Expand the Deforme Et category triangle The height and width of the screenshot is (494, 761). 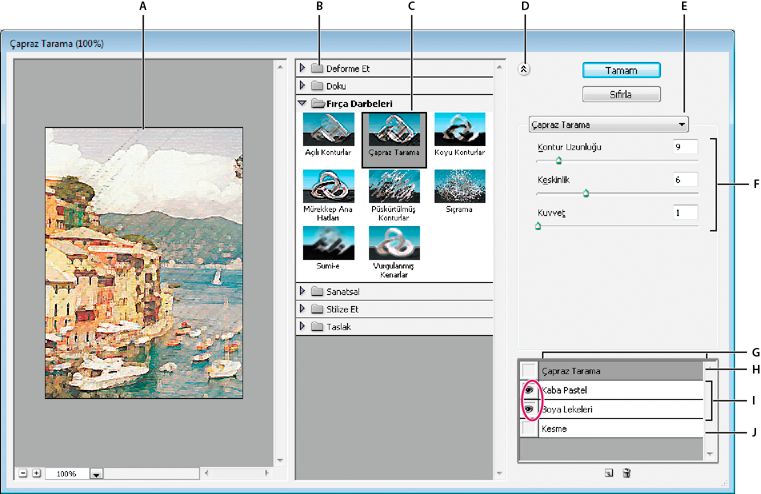(302, 68)
